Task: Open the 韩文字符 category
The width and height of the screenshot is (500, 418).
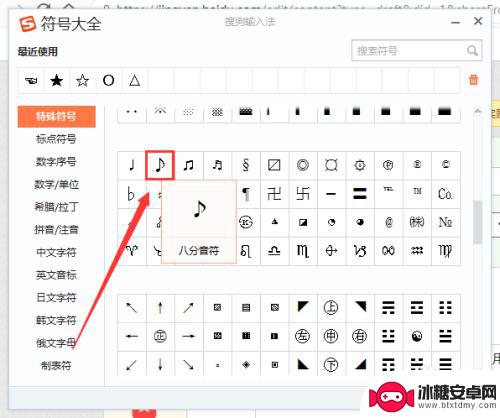Action: click(x=57, y=320)
